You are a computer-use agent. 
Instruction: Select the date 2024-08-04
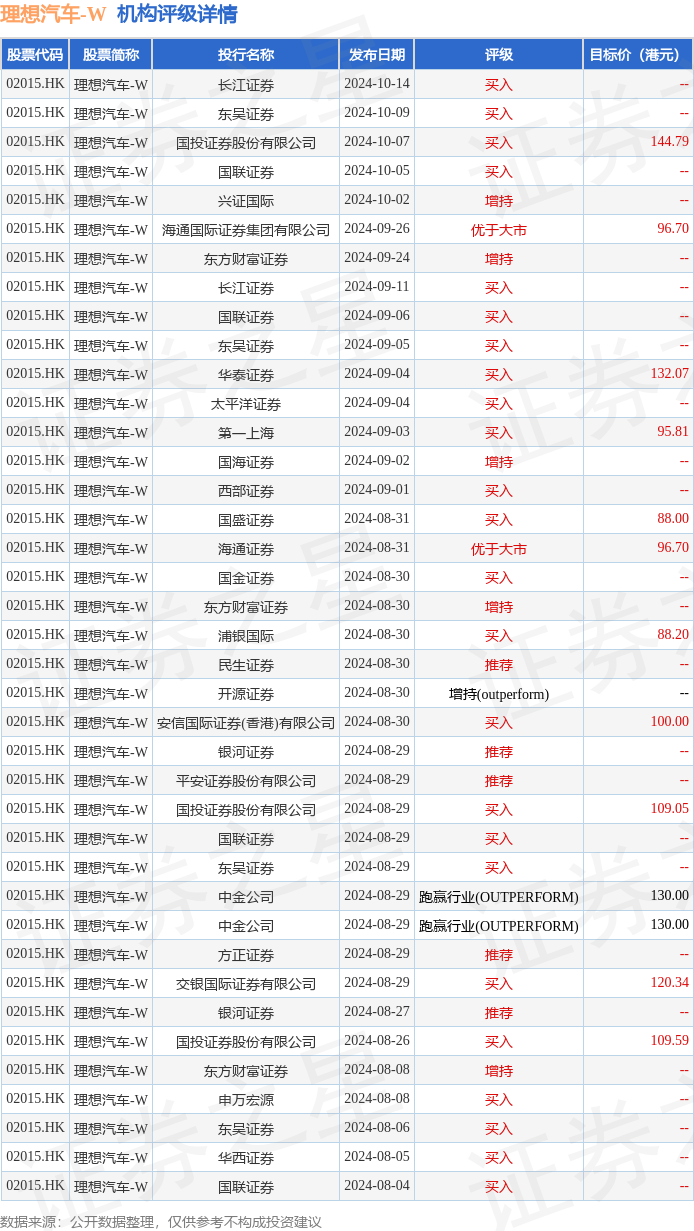point(377,1186)
